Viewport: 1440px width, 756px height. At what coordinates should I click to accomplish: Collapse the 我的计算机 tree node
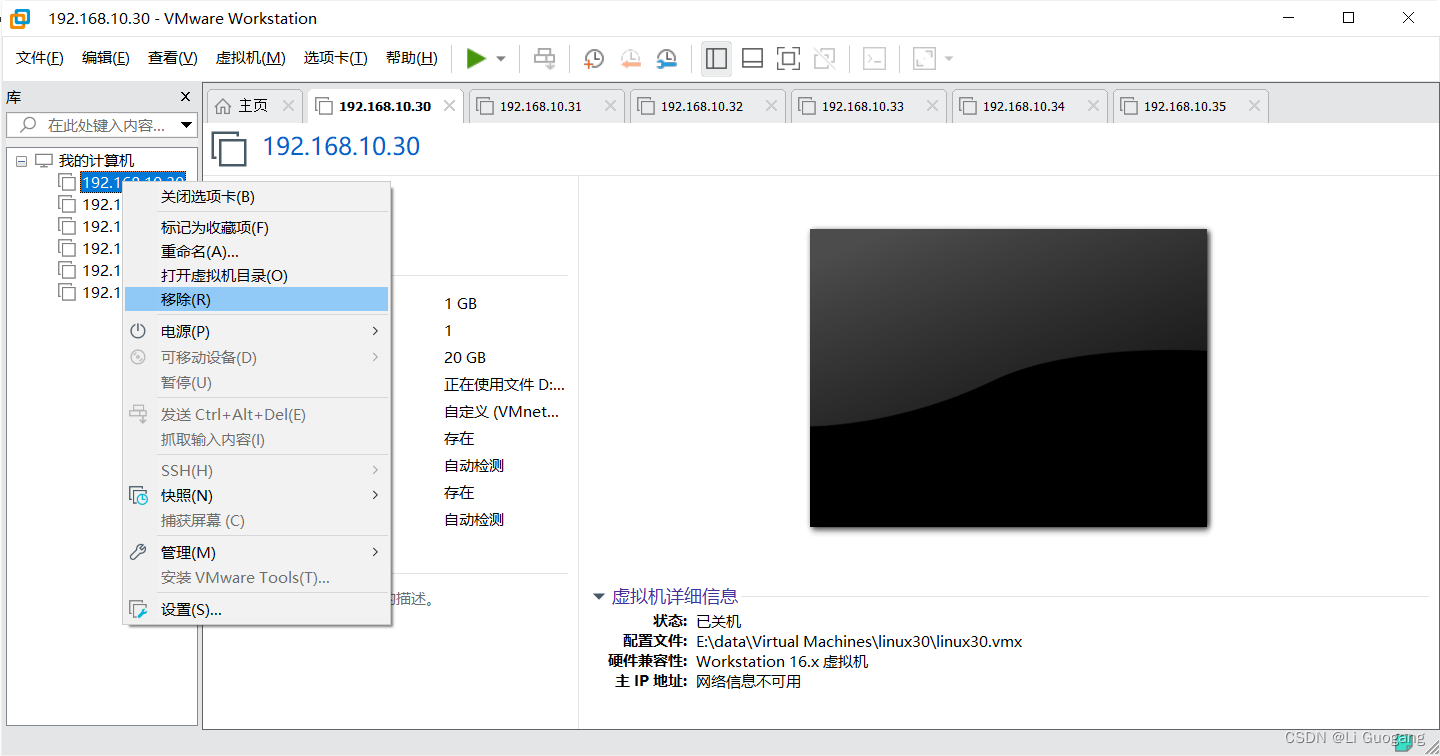point(22,161)
